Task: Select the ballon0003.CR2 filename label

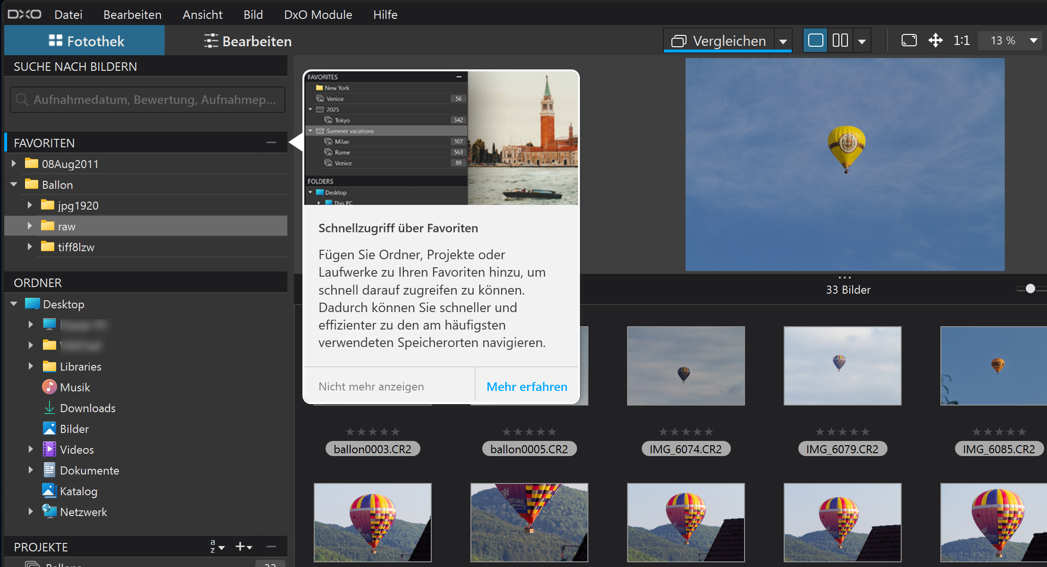Action: coord(373,449)
